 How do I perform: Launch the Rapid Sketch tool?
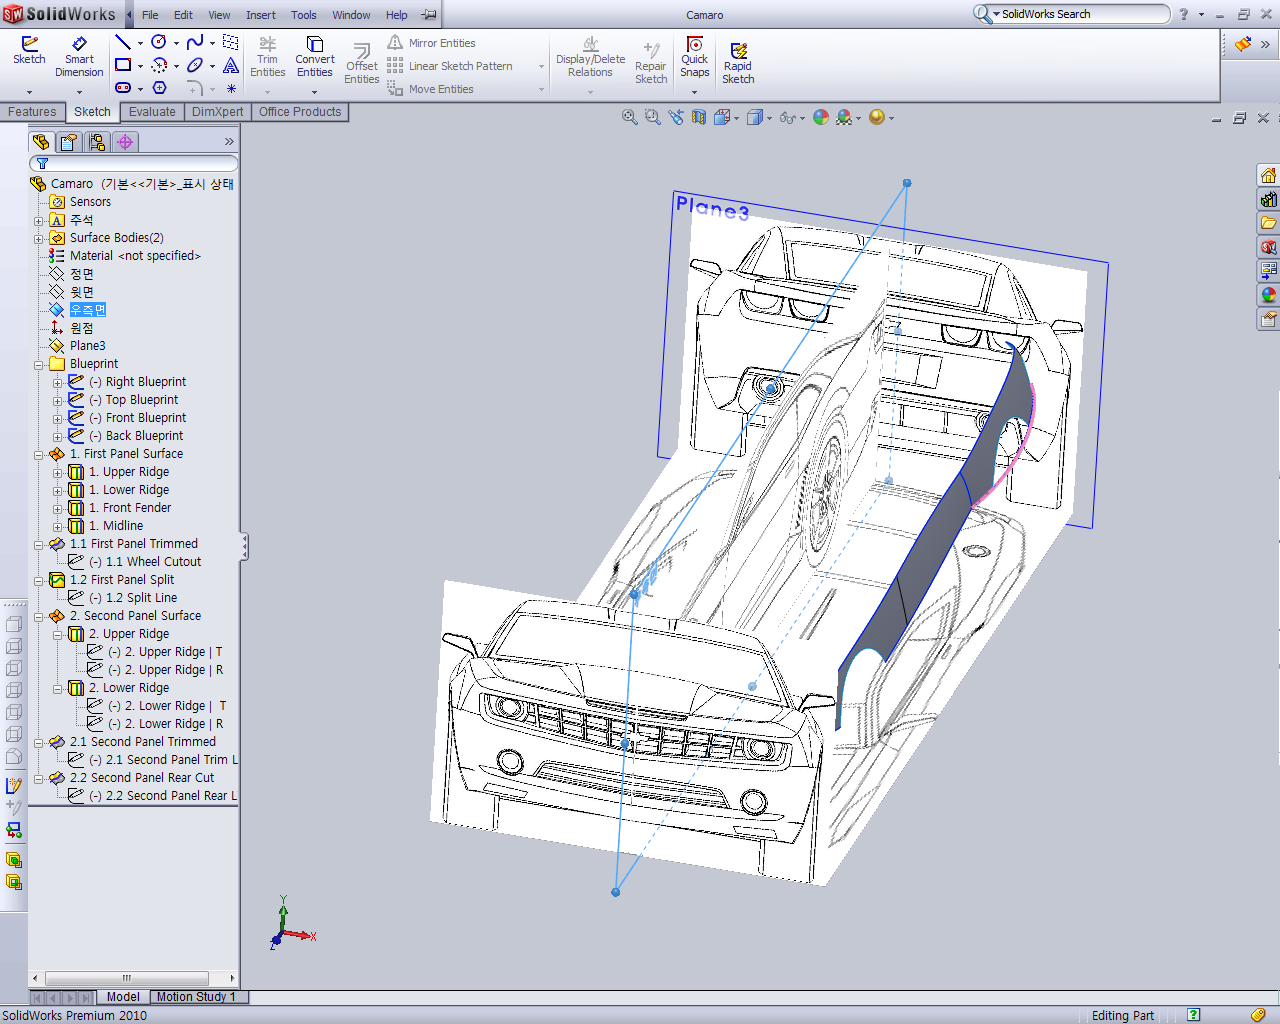(738, 63)
